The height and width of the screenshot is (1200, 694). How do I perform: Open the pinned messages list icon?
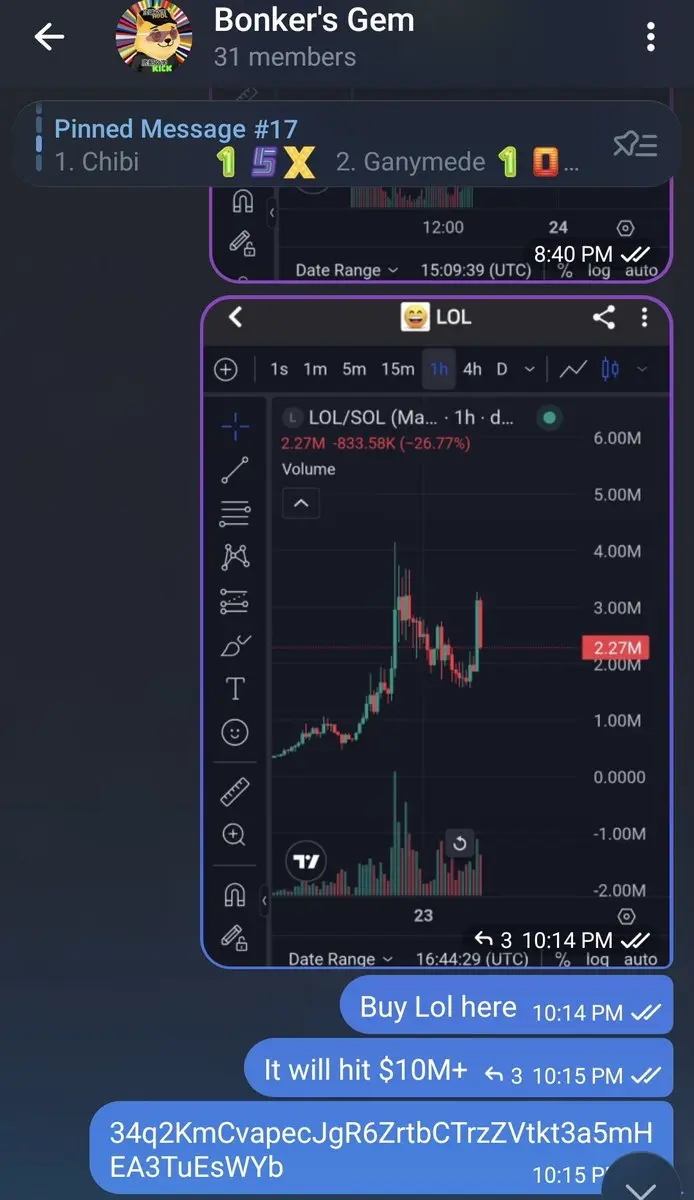tap(635, 145)
